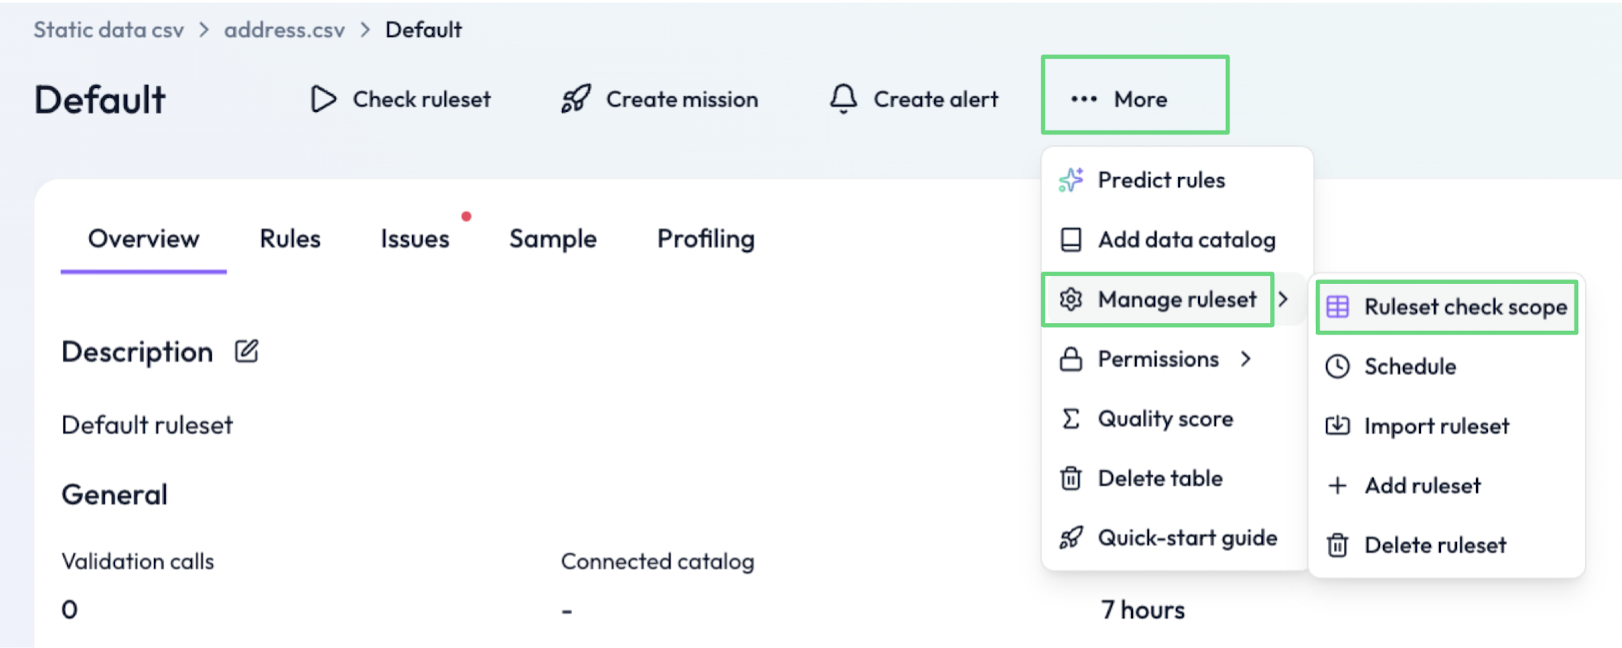Open the Issues tab with red dot
This screenshot has height=648, width=1622.
click(x=415, y=239)
